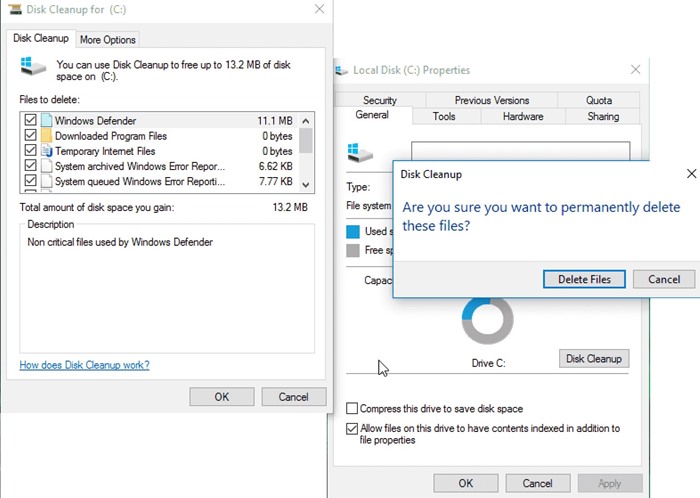The height and width of the screenshot is (498, 700).
Task: Click the Local Disk Properties title icon
Action: tap(342, 70)
